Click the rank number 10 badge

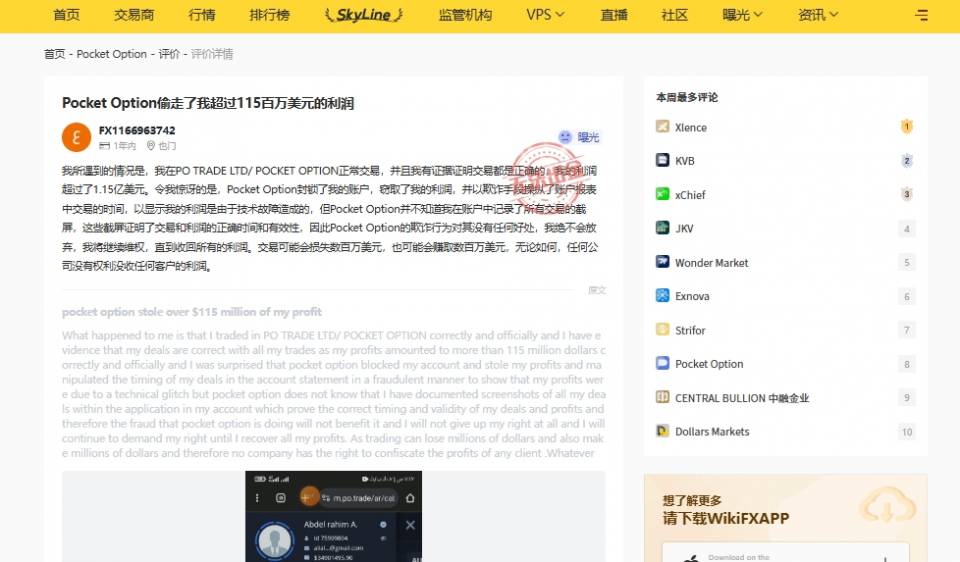pos(907,432)
